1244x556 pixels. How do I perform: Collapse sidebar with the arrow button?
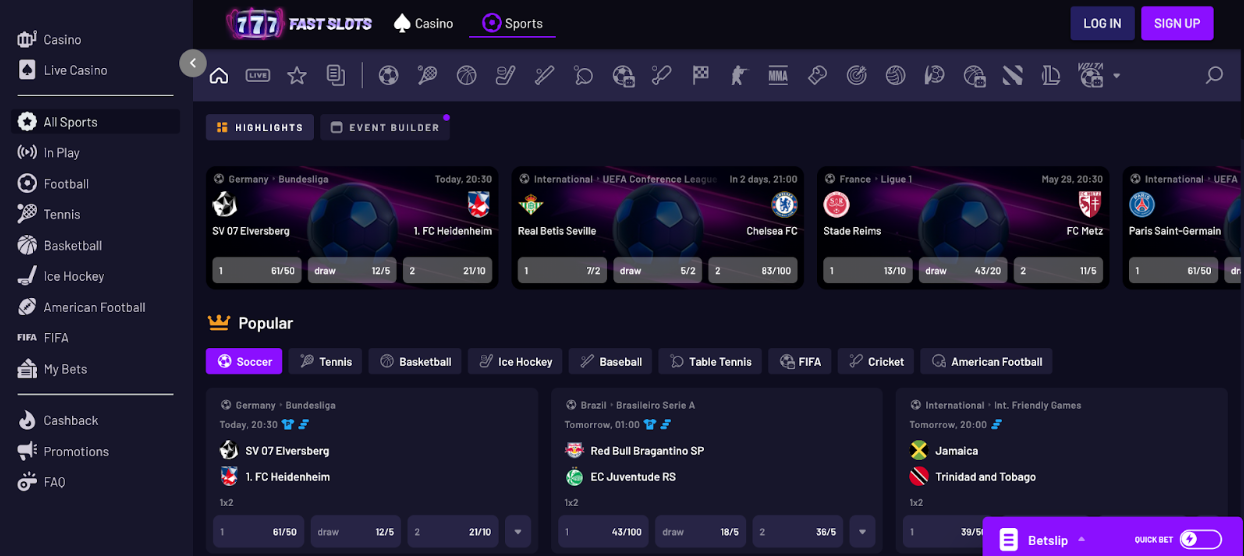pos(193,63)
